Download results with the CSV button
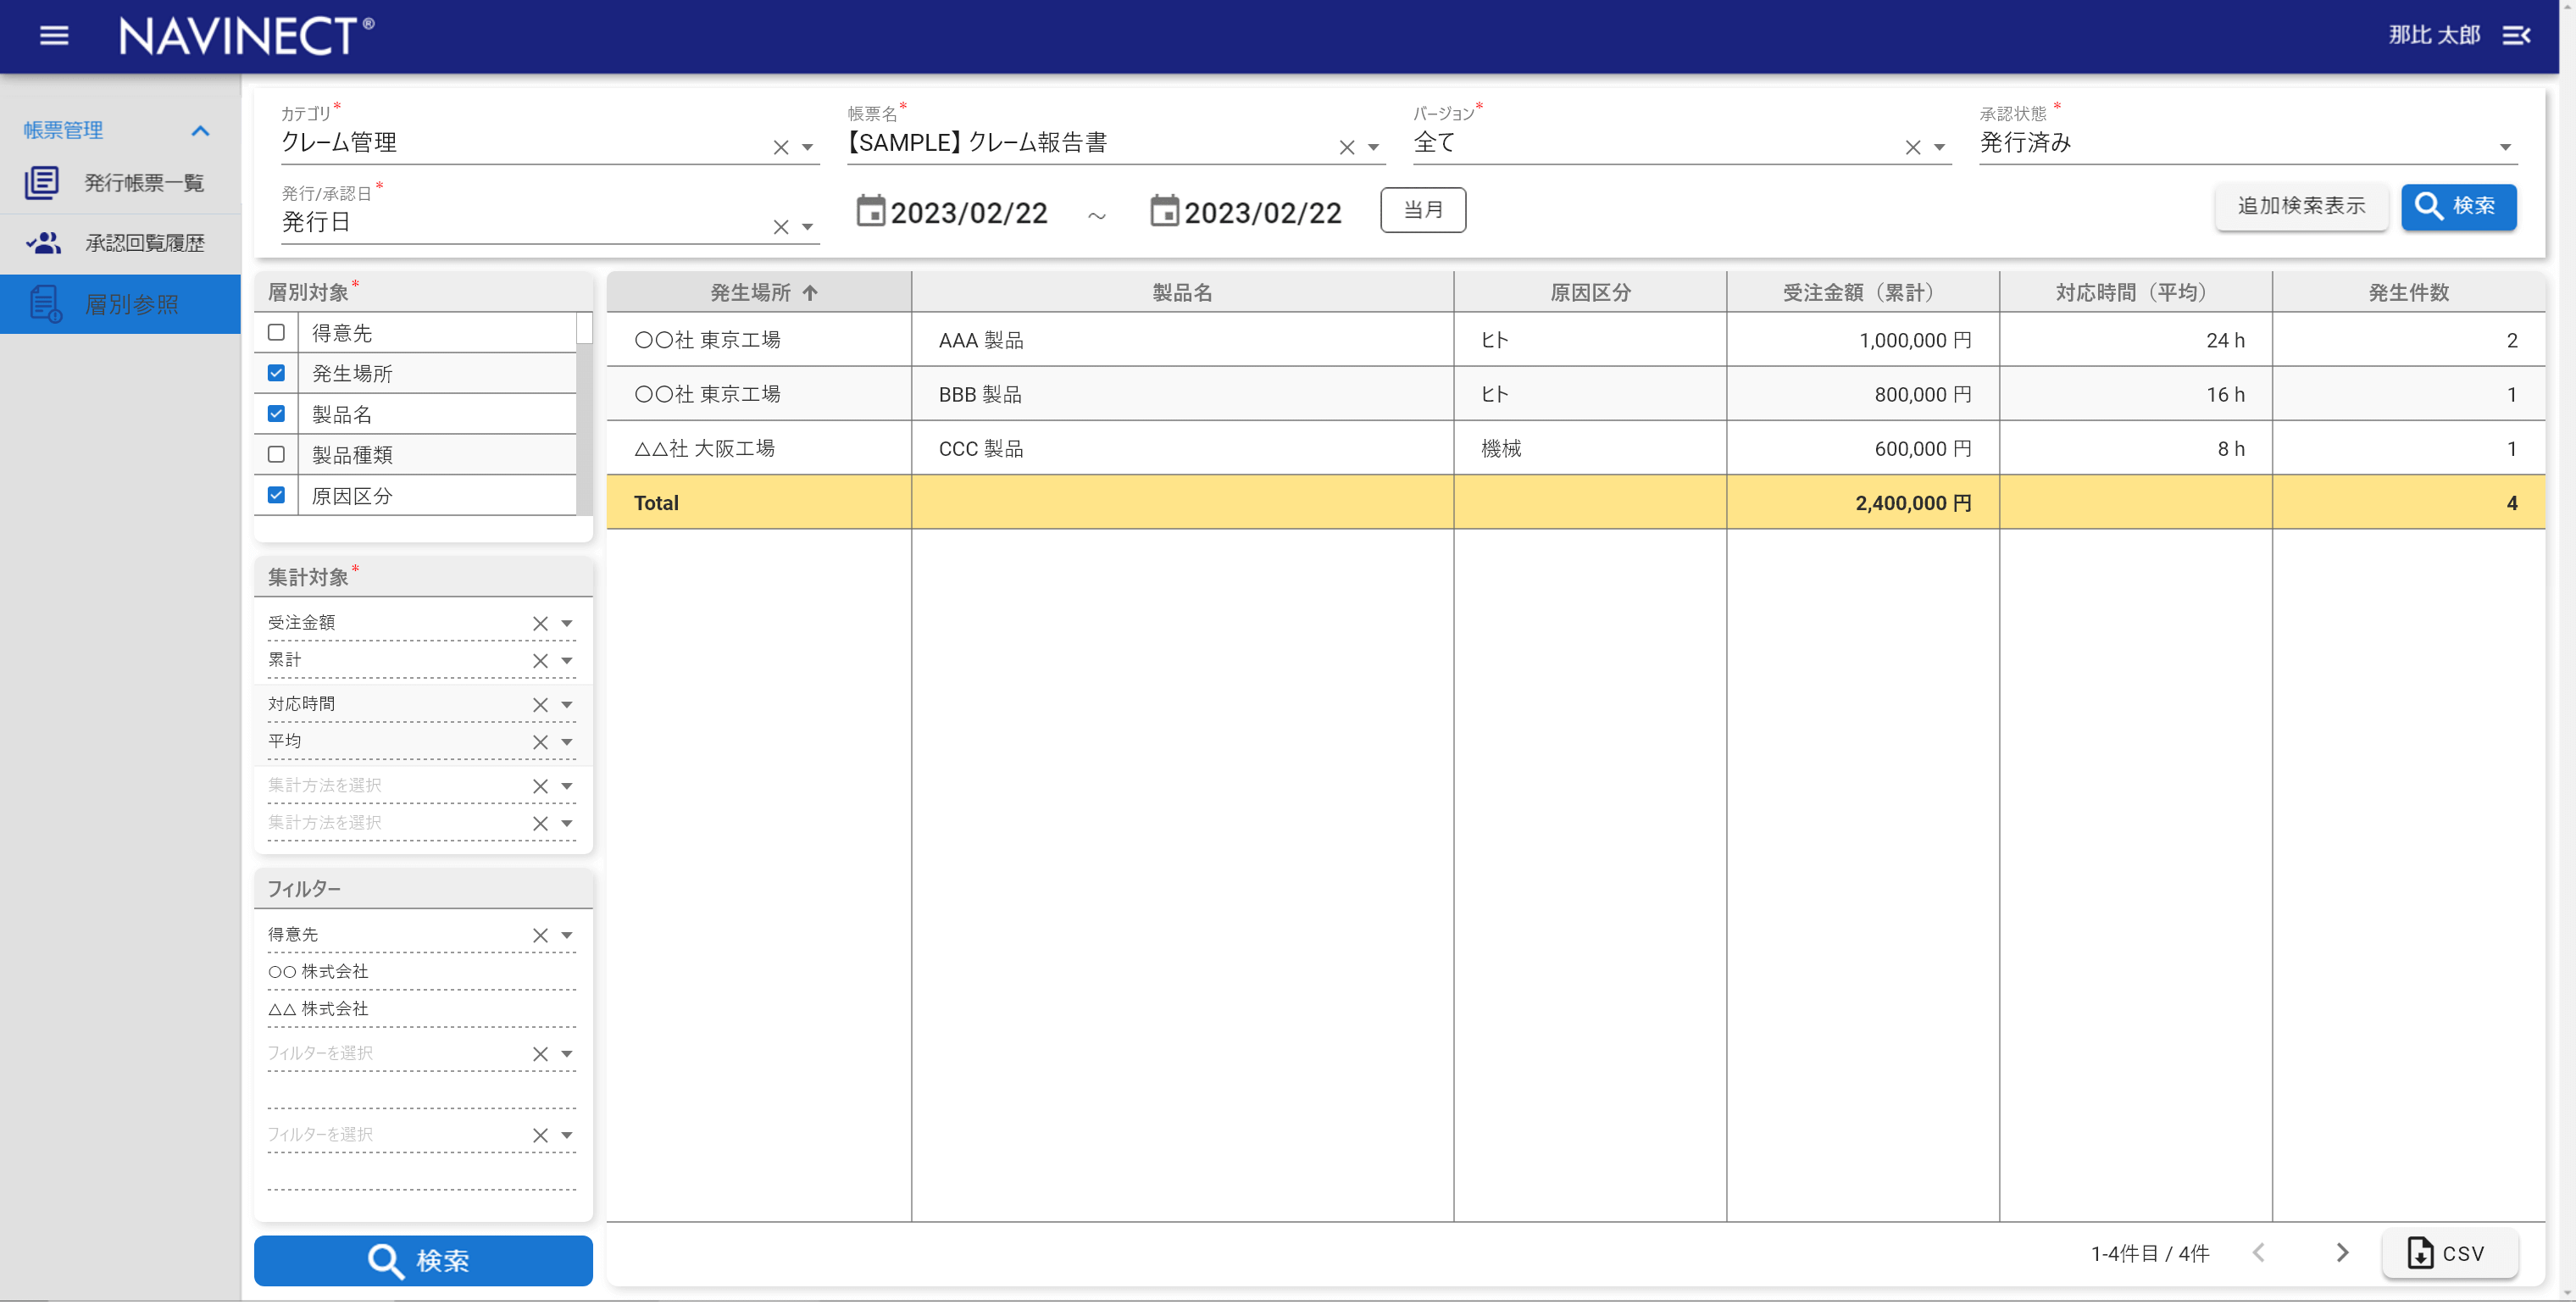 coord(2450,1252)
